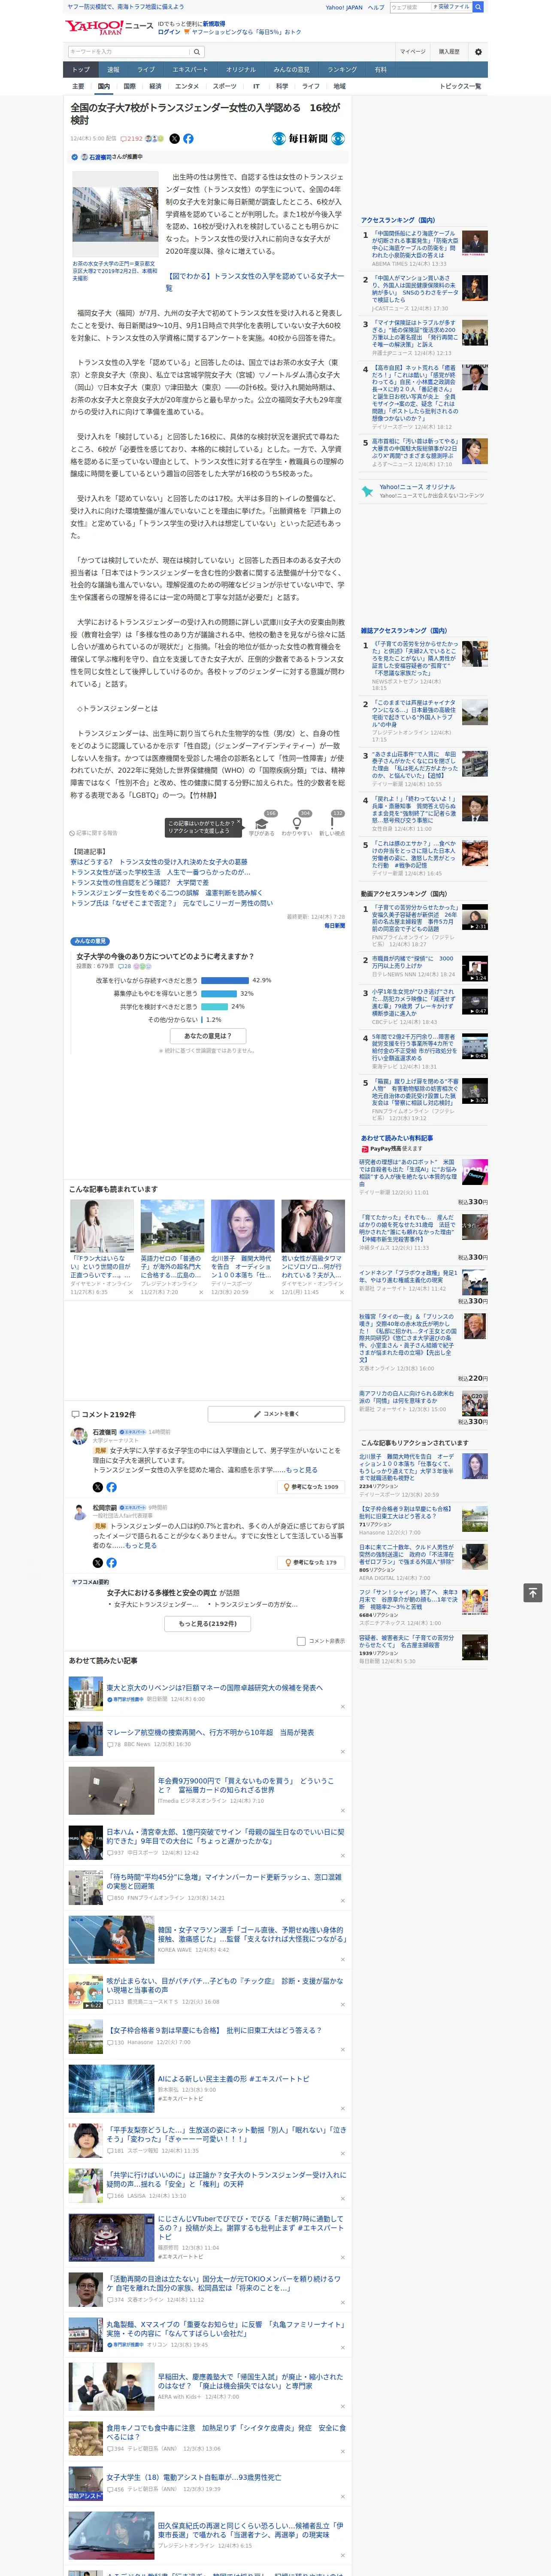The width and height of the screenshot is (551, 2576).
Task: Share 石渡嶺司's comment on Facebook
Action: [111, 1487]
